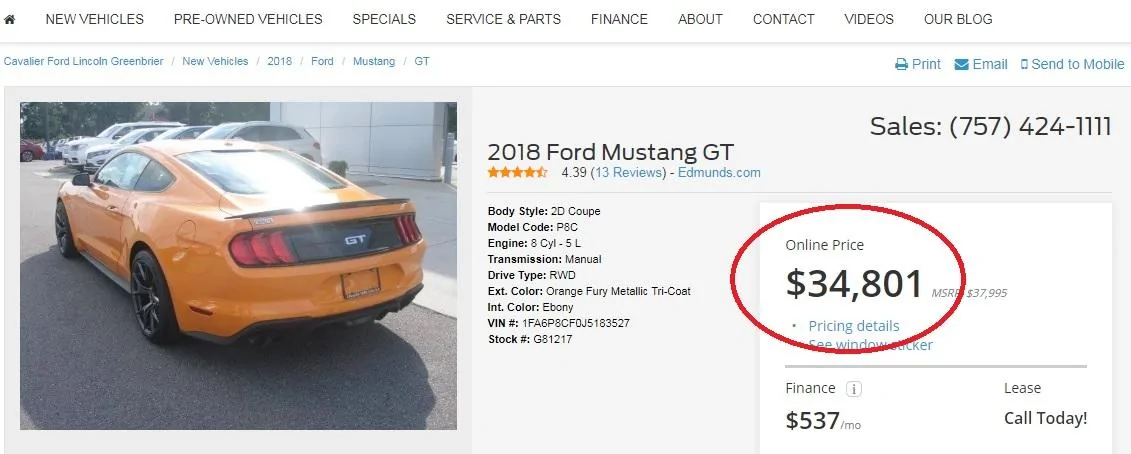Open the New Vehicles menu
1131x454 pixels.
click(94, 19)
